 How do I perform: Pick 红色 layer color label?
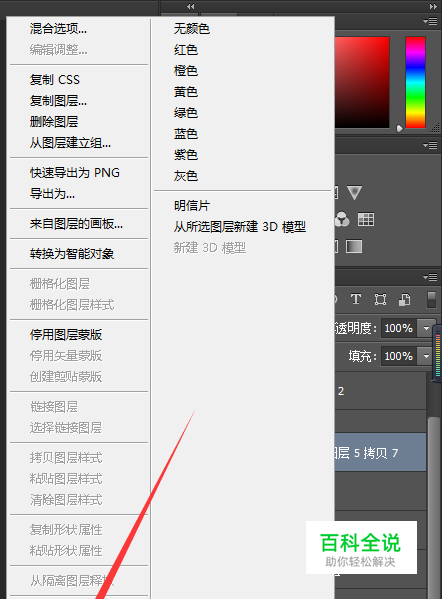(186, 50)
